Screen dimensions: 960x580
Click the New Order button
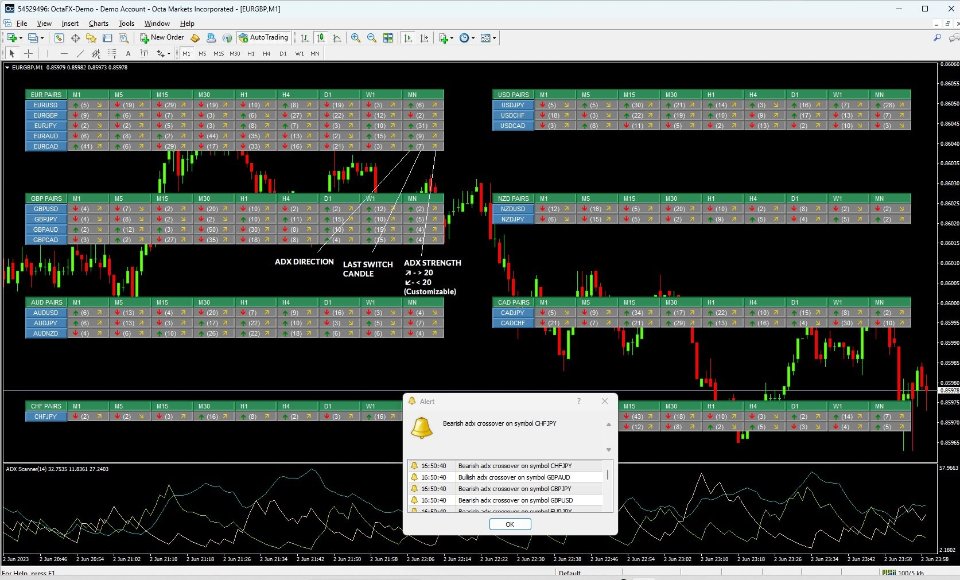click(162, 38)
